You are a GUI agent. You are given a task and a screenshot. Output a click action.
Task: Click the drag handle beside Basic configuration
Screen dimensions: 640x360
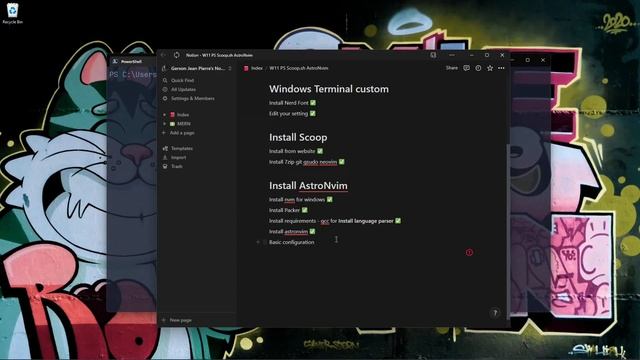point(264,242)
